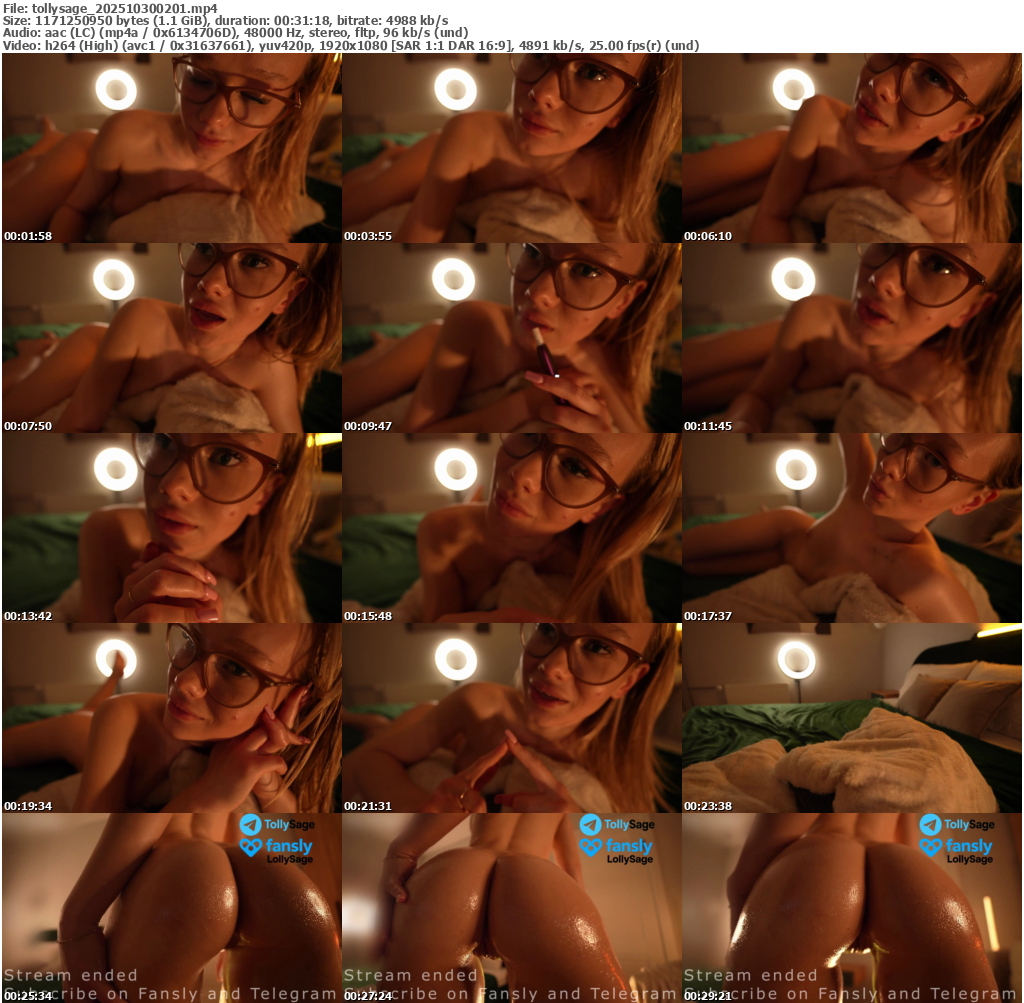
Task: Click the frame with timestamp 00:13:42
Action: pos(172,528)
